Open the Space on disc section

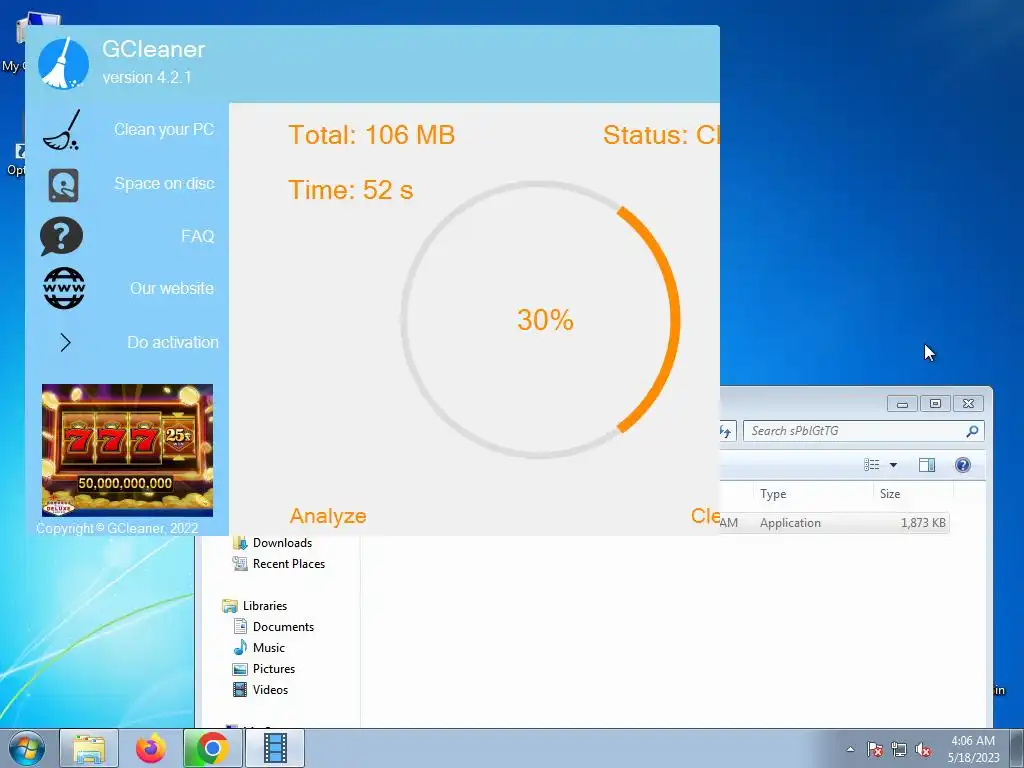pyautogui.click(x=165, y=184)
